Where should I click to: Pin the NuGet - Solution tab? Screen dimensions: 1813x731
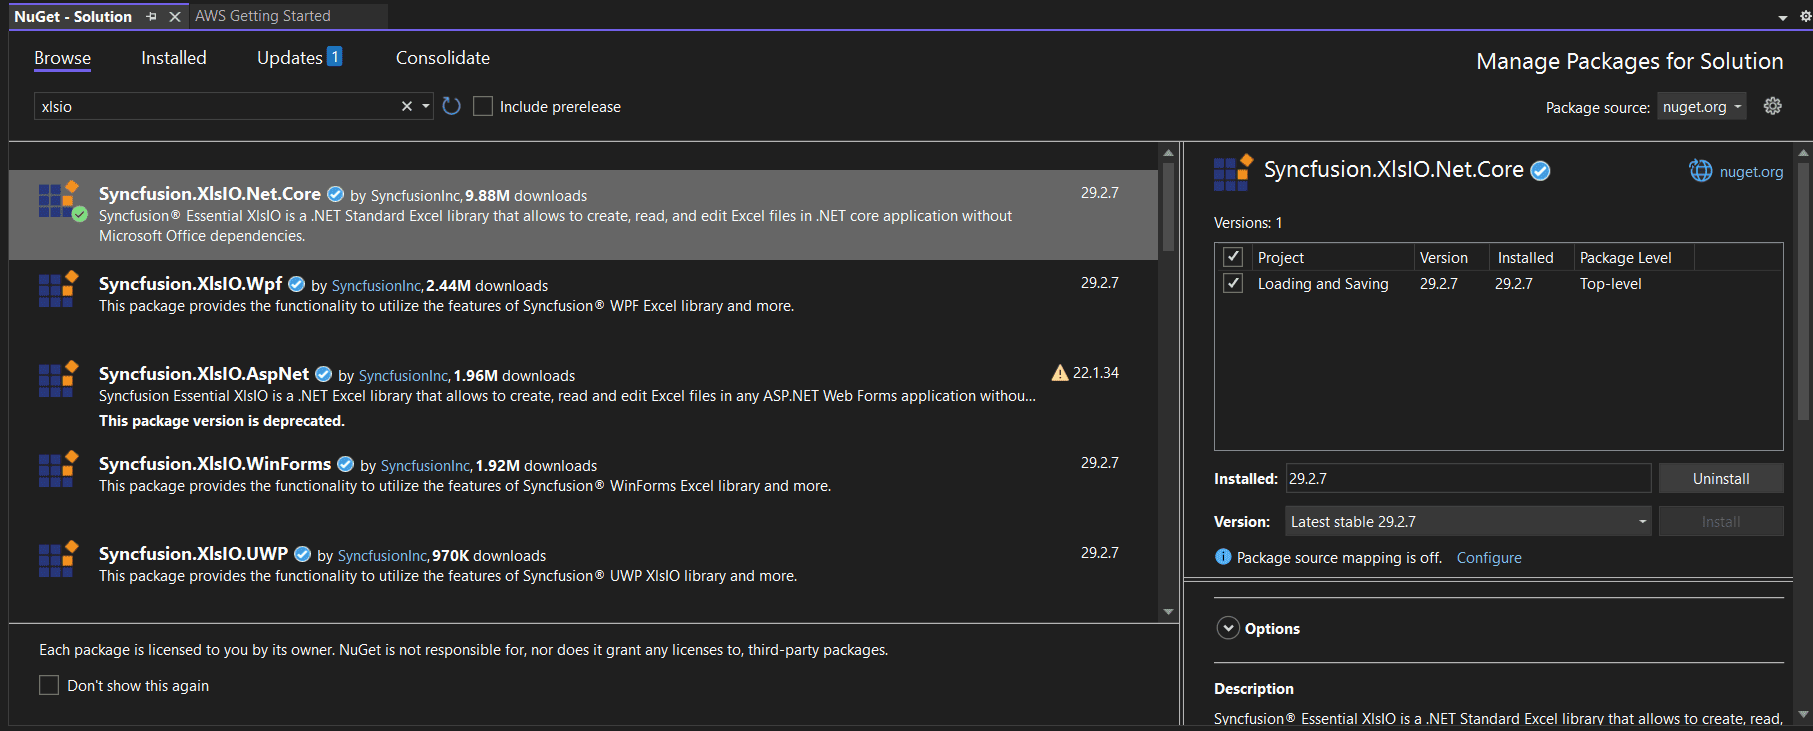pos(152,16)
